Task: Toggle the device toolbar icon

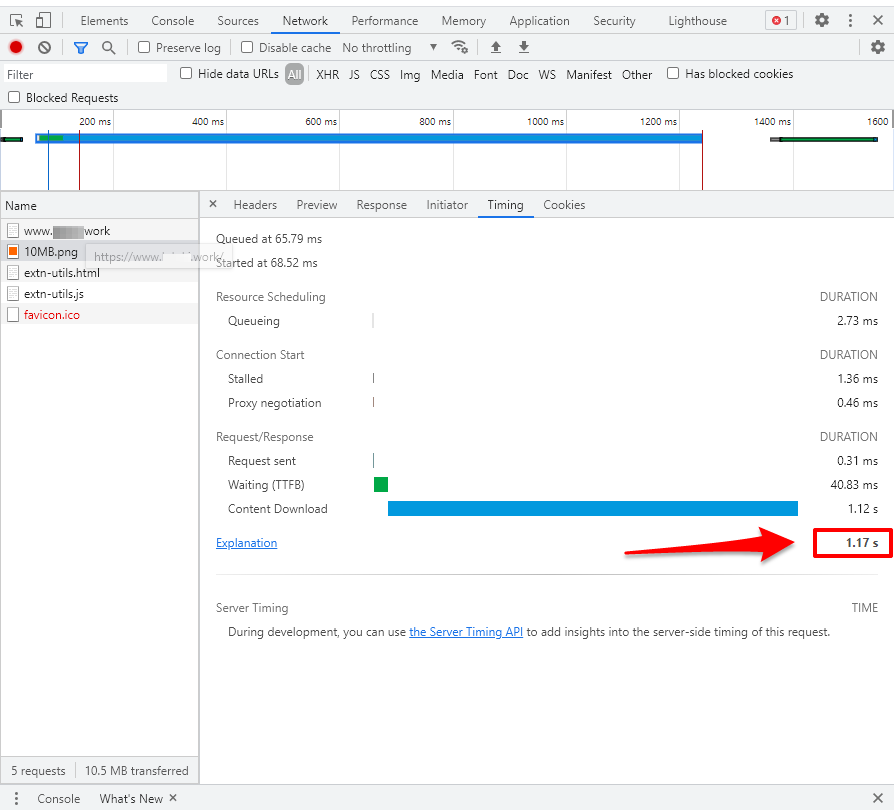Action: 43,21
